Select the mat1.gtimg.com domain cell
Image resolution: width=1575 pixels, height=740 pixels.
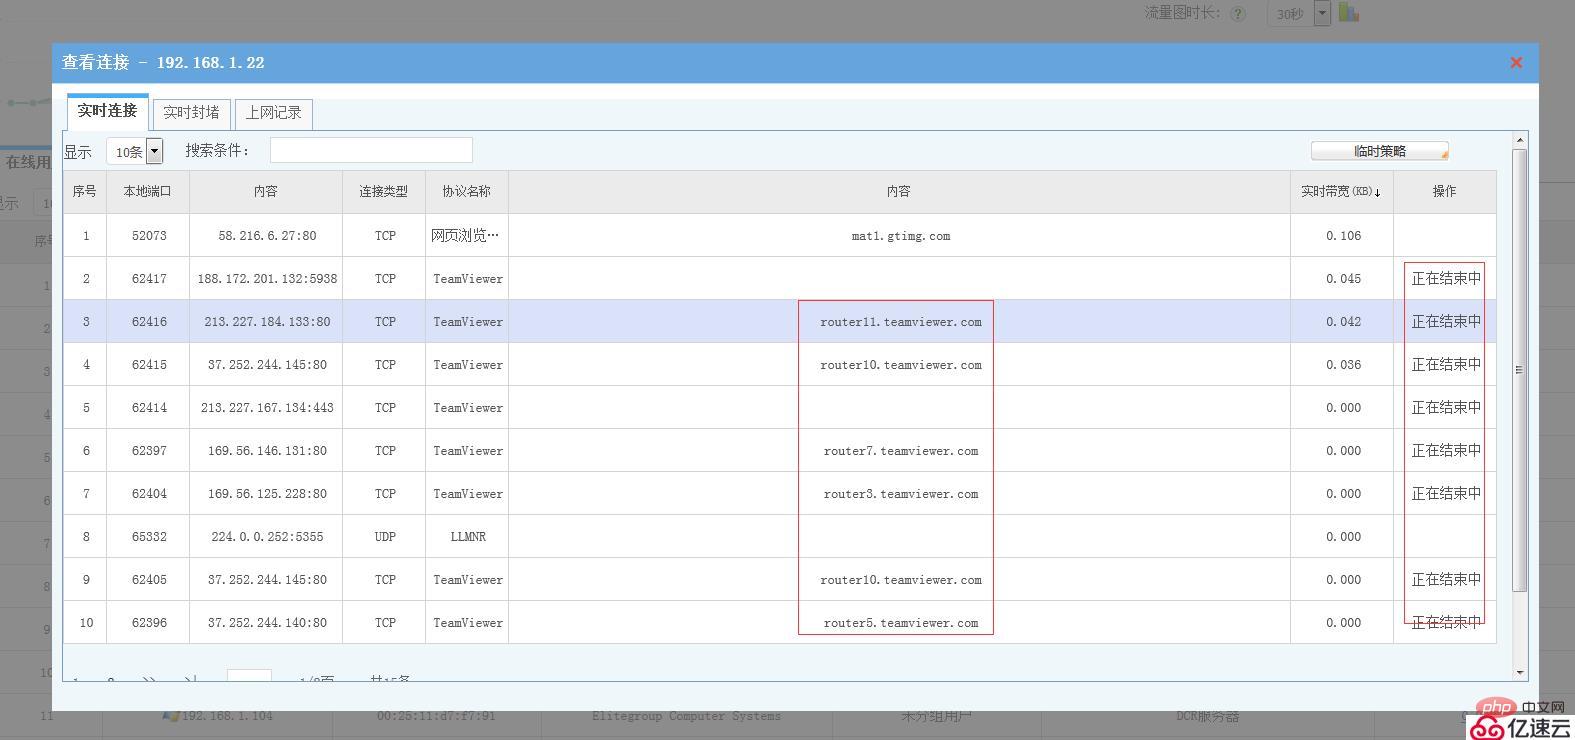[901, 236]
